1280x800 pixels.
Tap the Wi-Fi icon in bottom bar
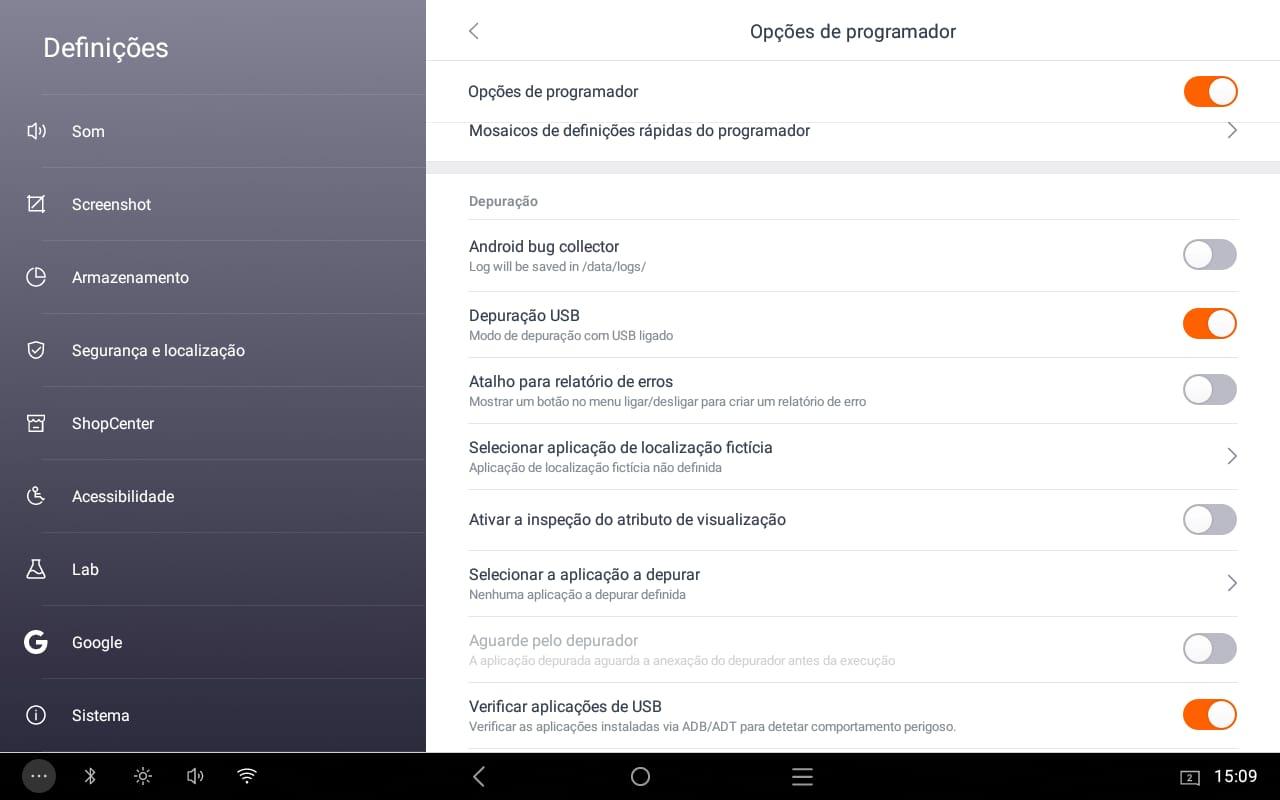click(247, 776)
